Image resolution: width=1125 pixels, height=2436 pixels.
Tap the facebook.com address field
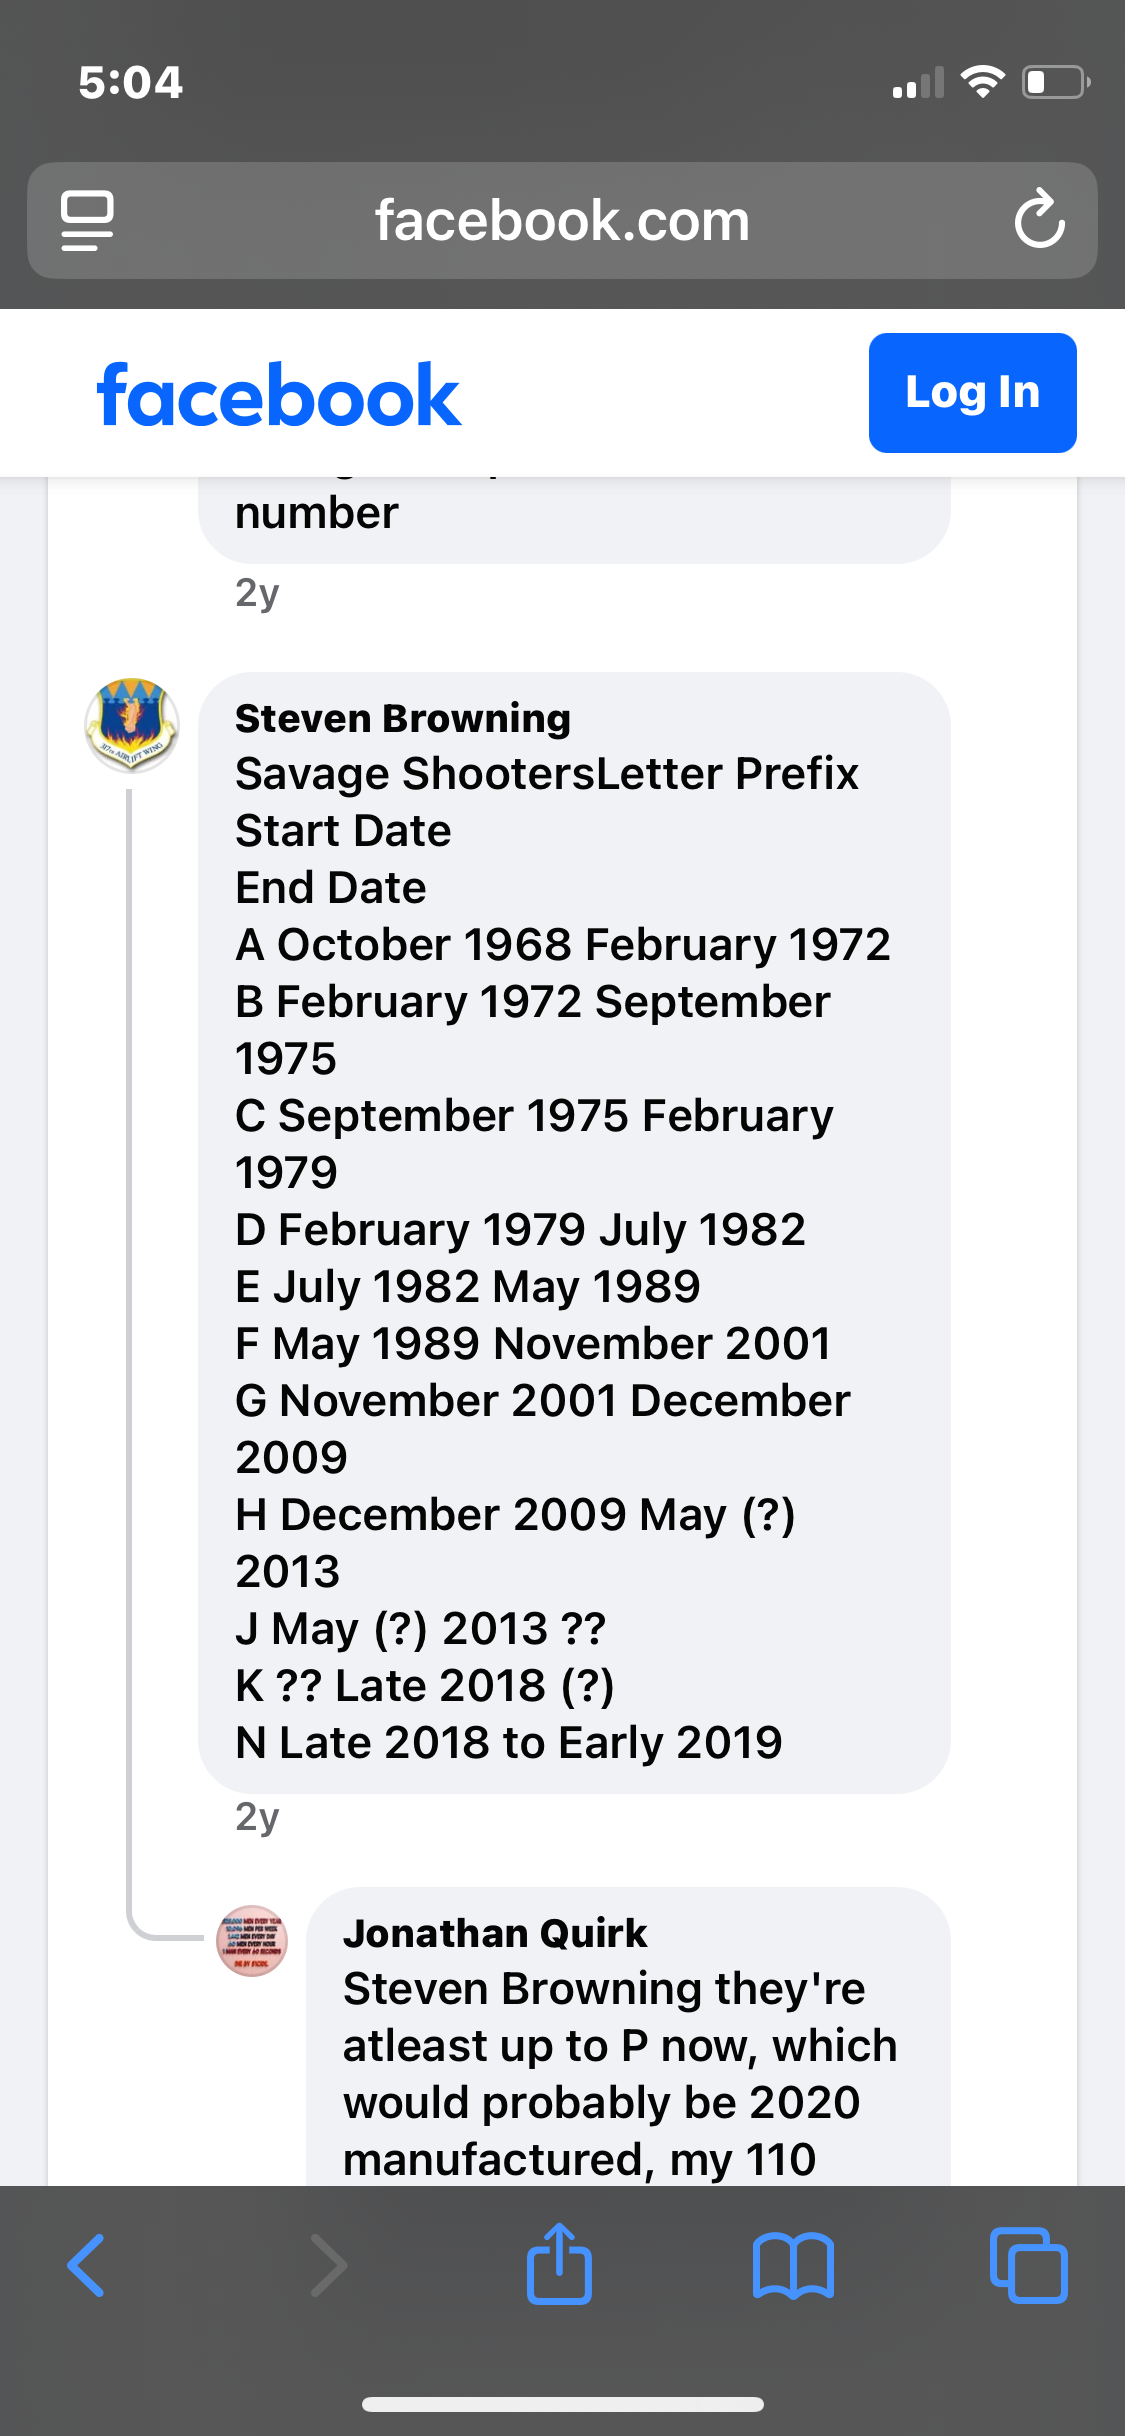pyautogui.click(x=562, y=220)
